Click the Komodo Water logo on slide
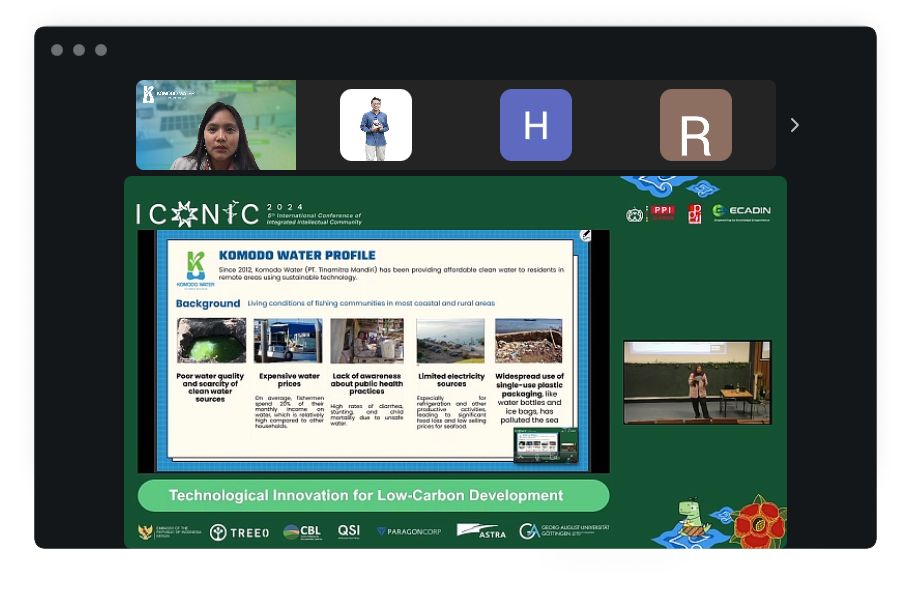This screenshot has height=591, width=911. 195,269
